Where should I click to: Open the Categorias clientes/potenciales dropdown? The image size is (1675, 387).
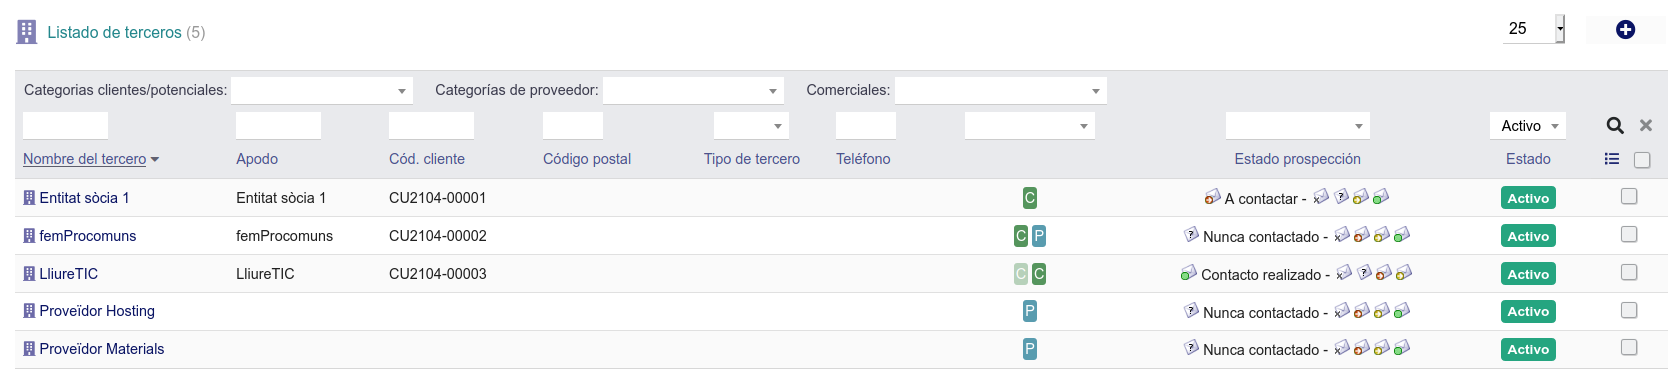(322, 90)
